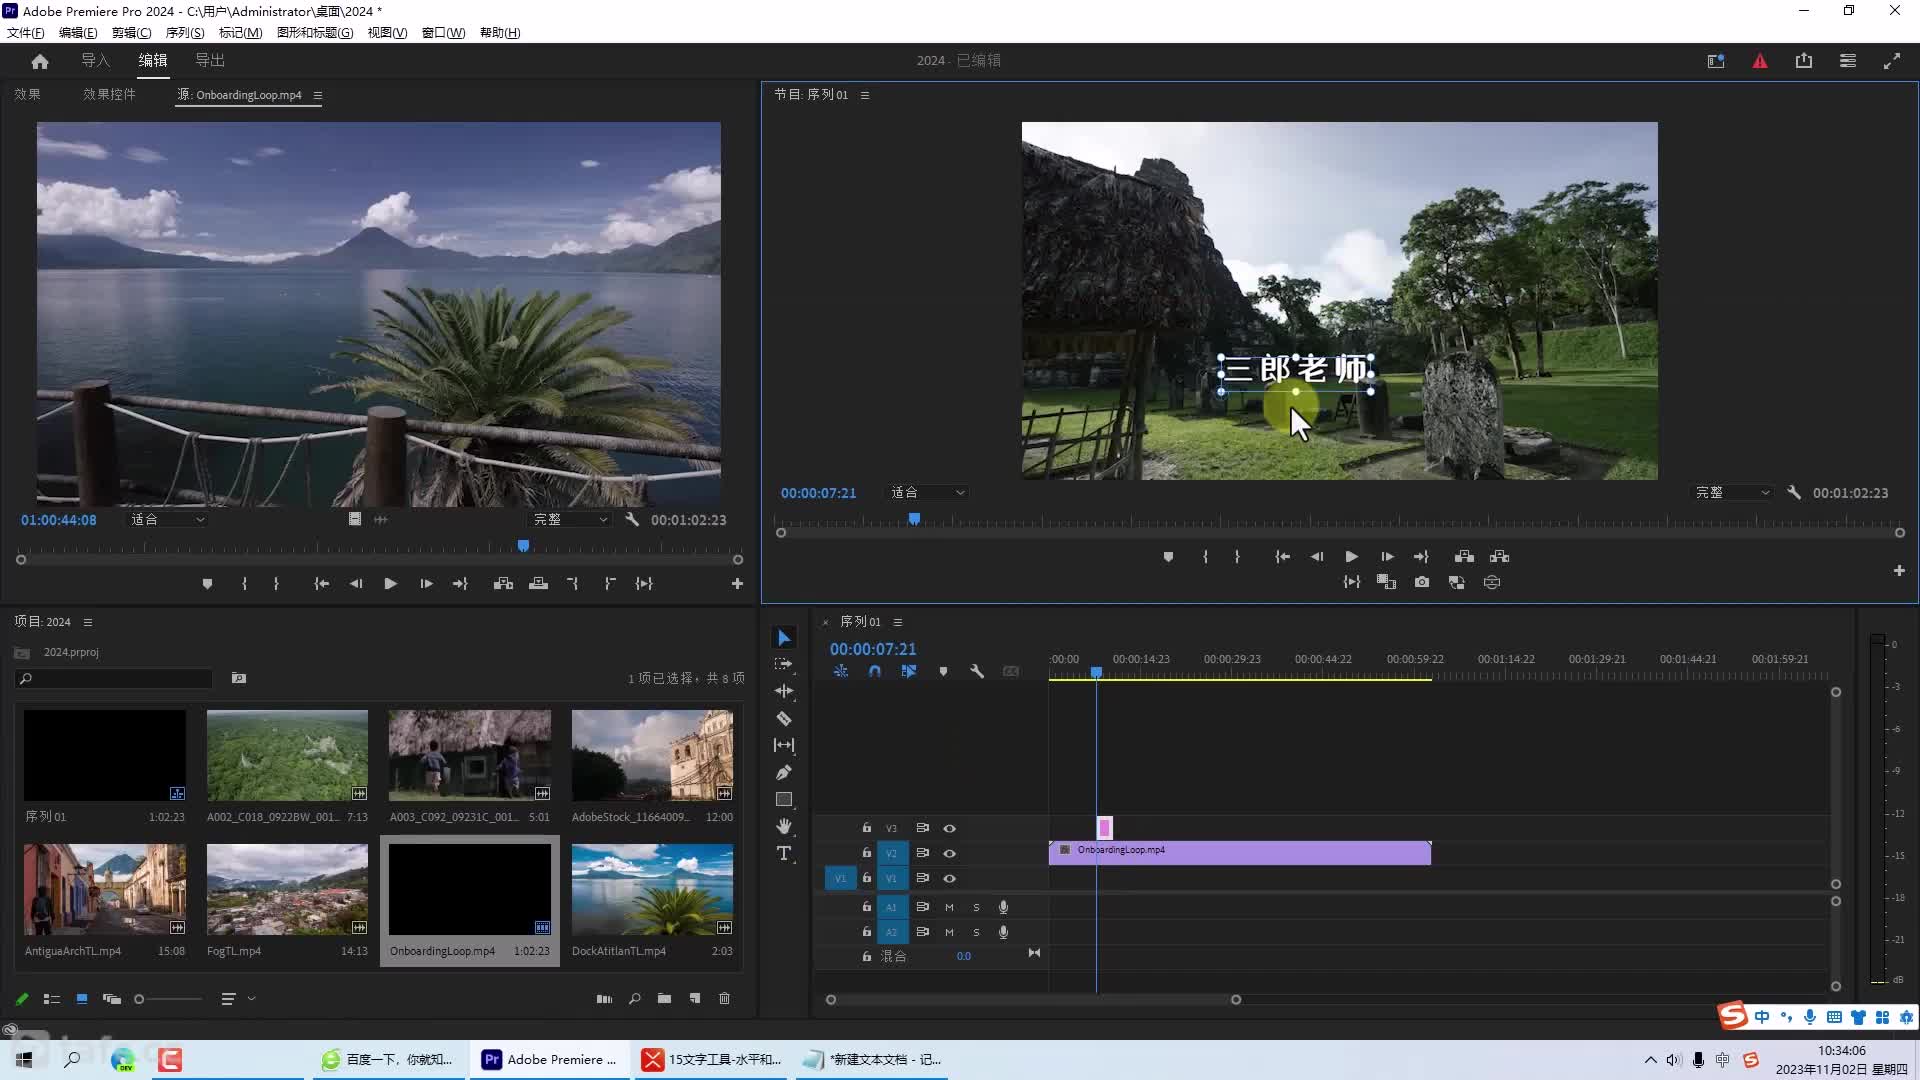Click the New Bin folder icon in Project panel
1920x1080 pixels.
click(x=664, y=998)
